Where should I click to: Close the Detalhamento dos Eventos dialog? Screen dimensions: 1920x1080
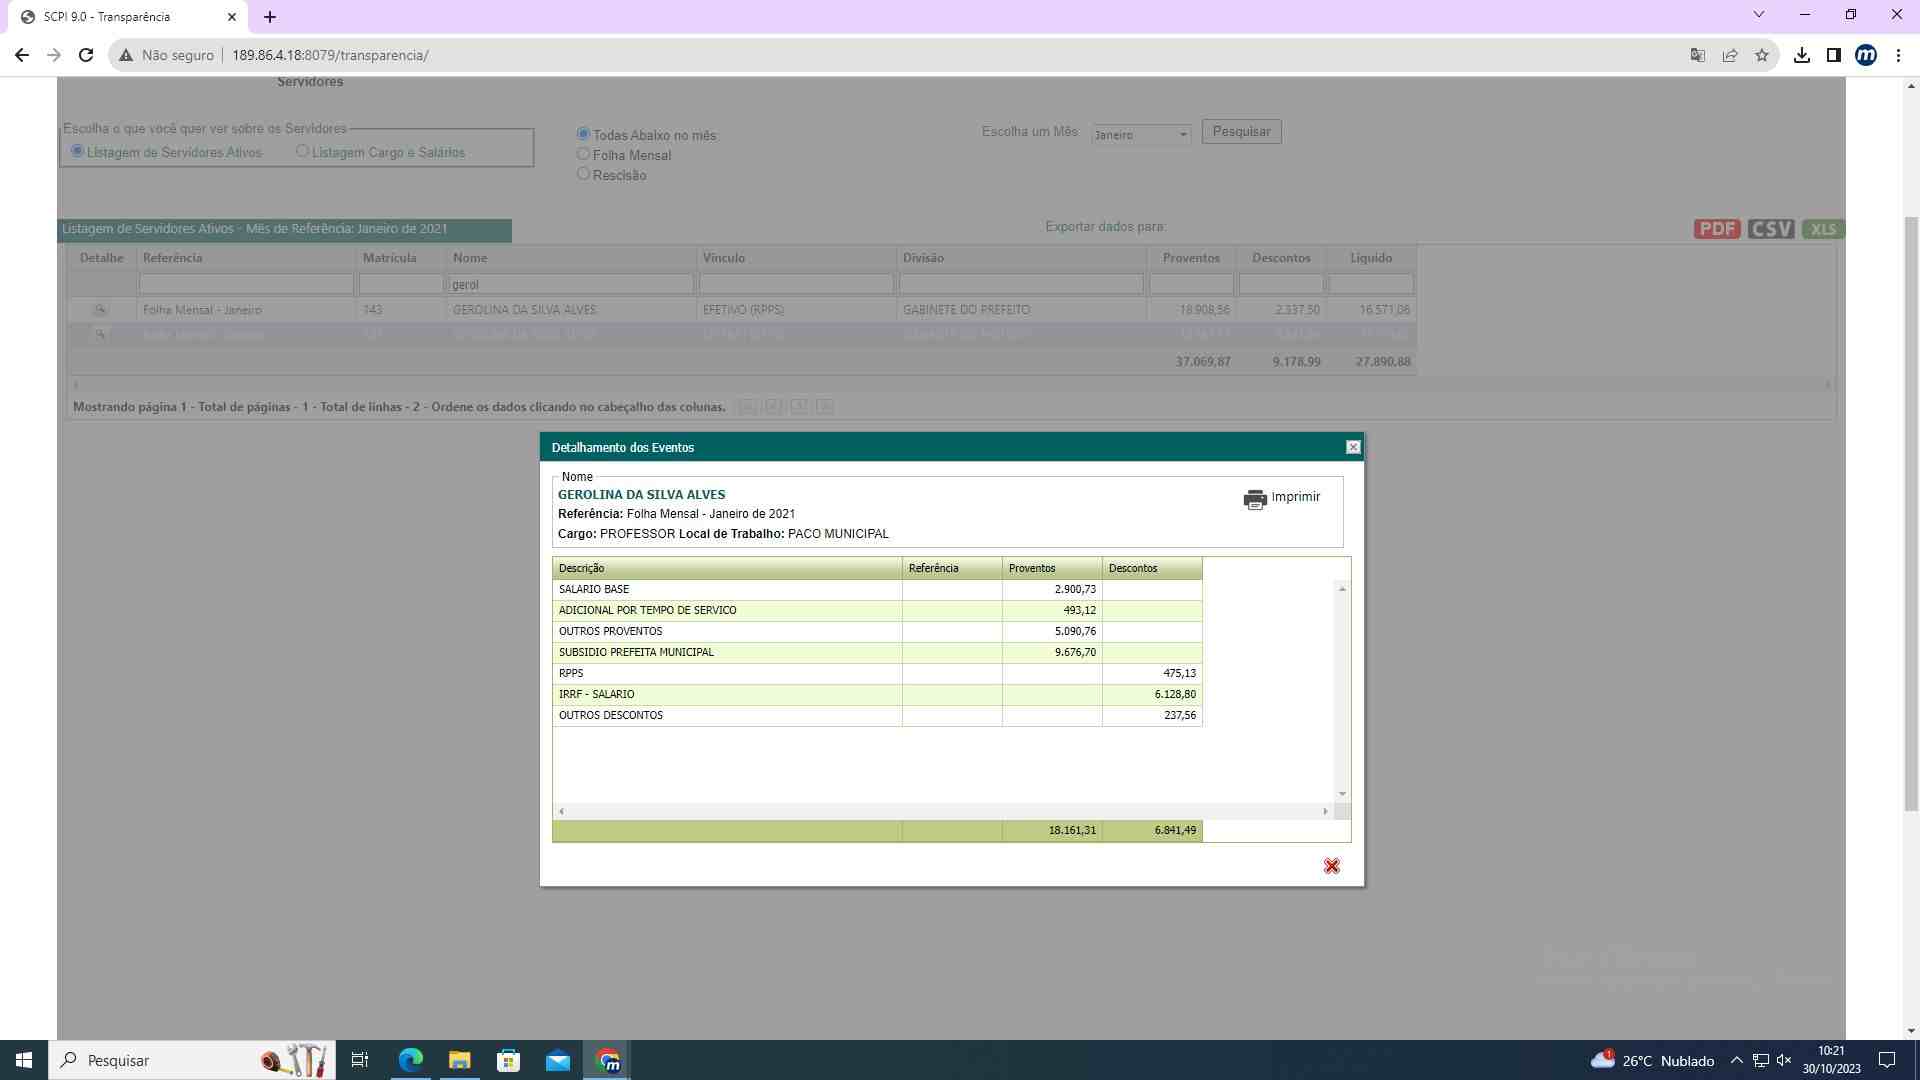(1353, 447)
